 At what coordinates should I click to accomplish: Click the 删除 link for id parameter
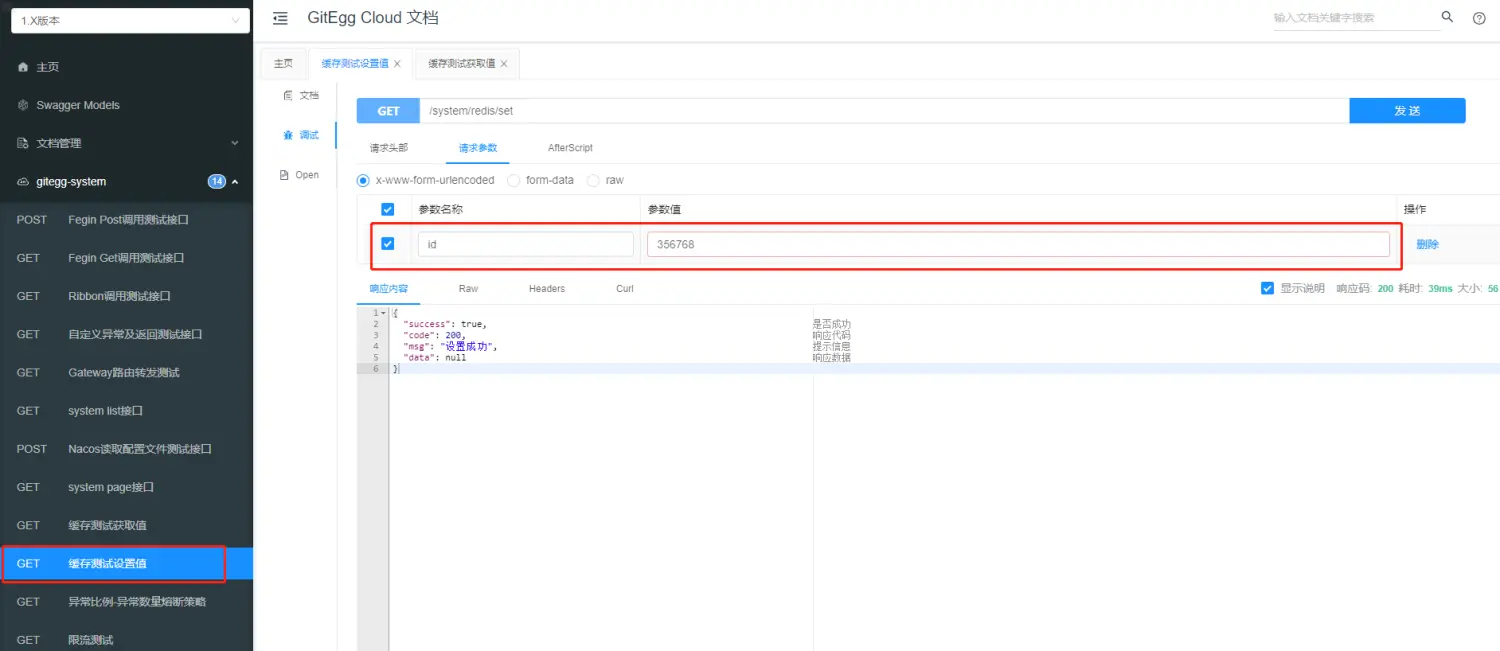[1427, 244]
